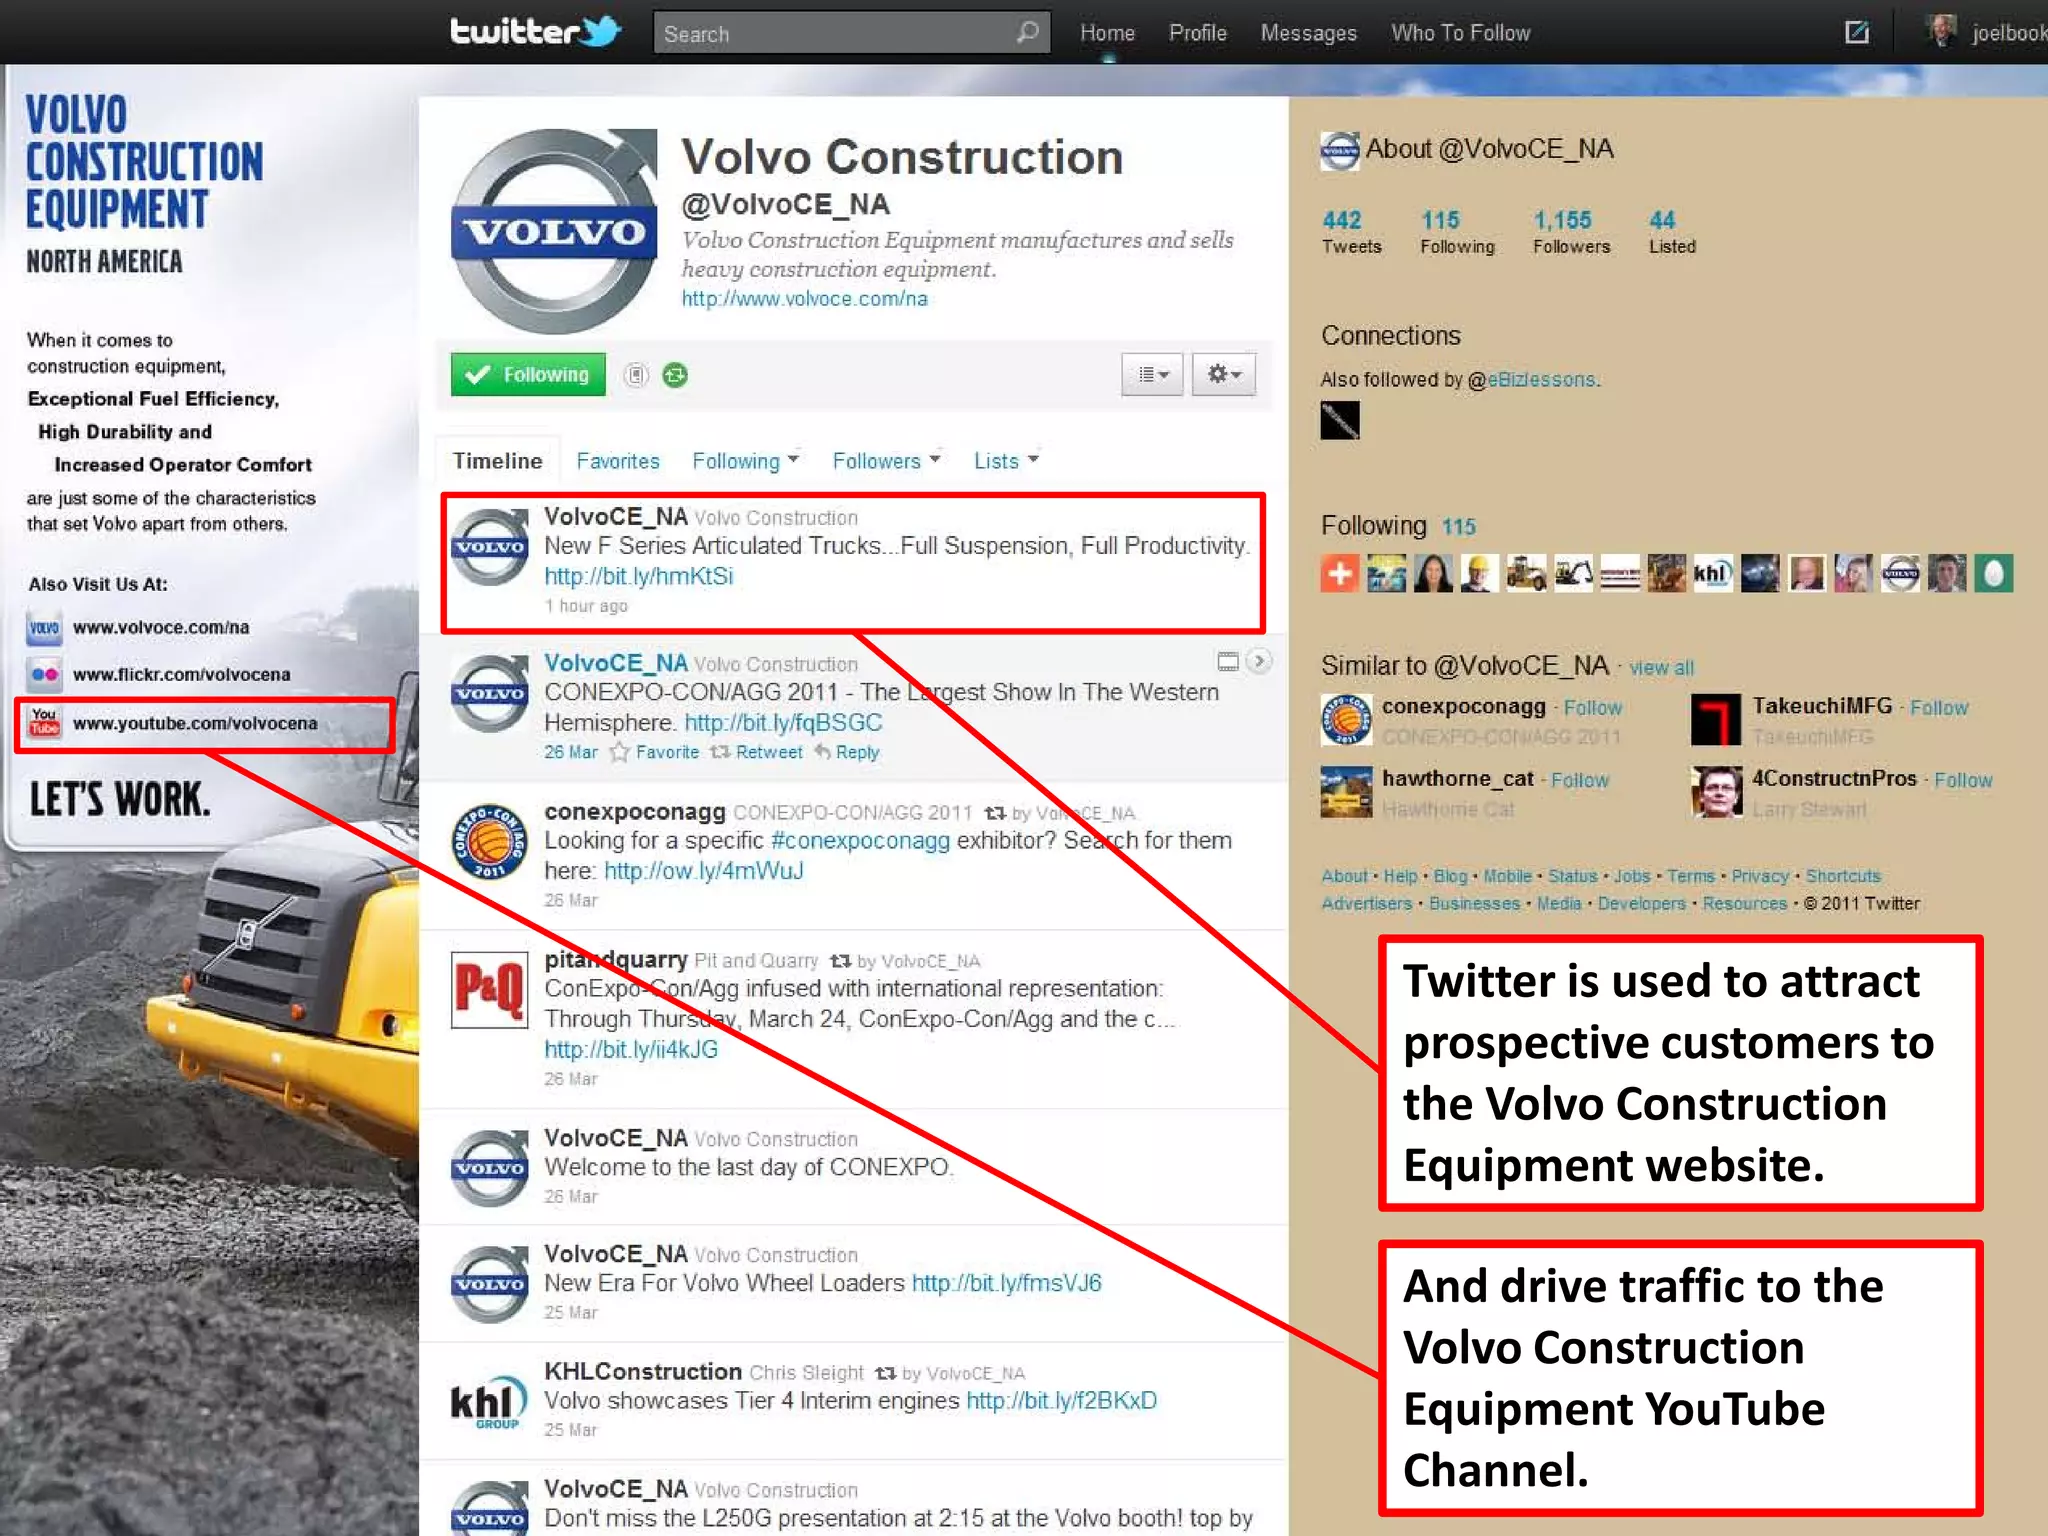This screenshot has height=1536, width=2048.
Task: Click the eBizlessons black avatar thumbnail
Action: (x=1340, y=420)
